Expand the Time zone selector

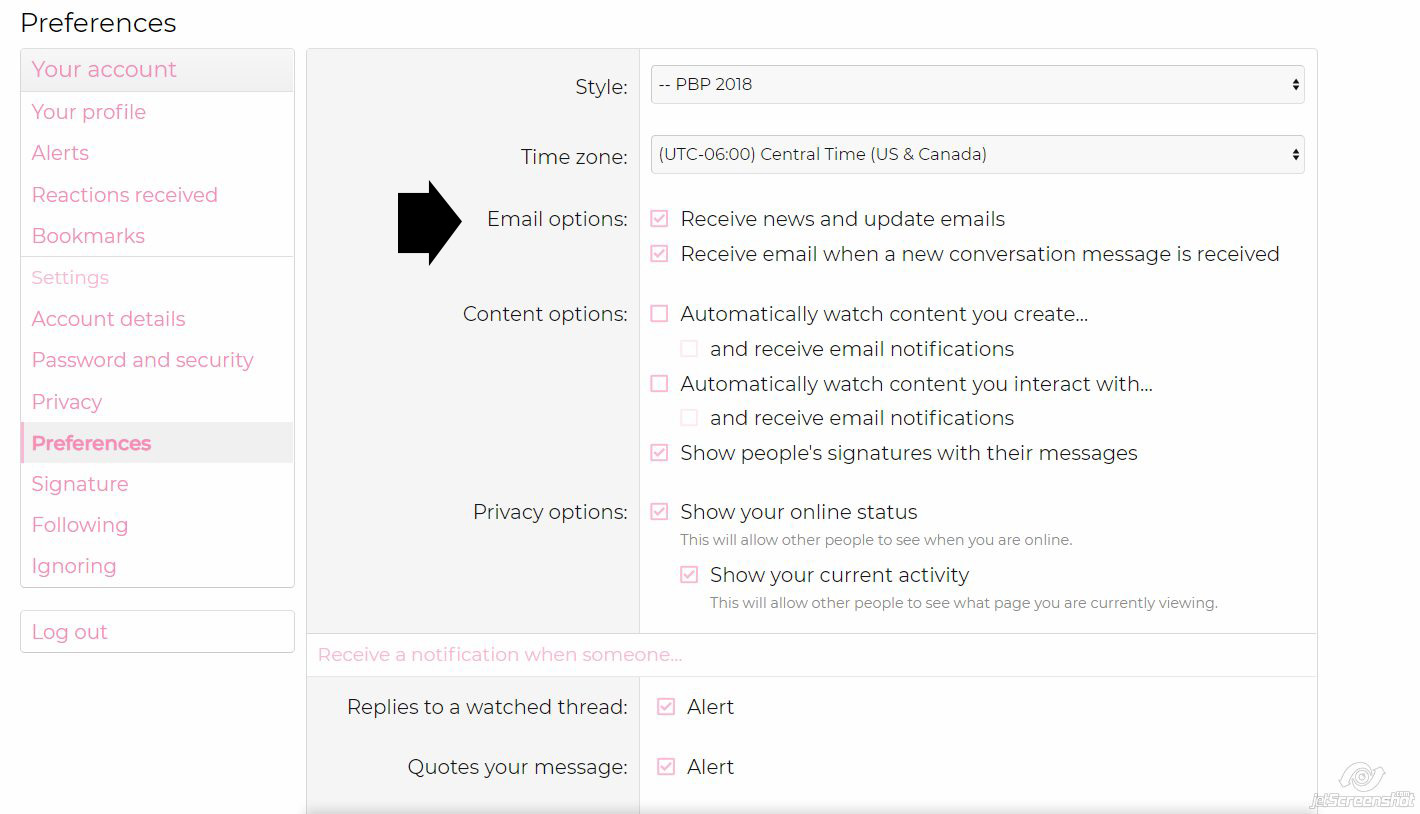click(x=977, y=155)
